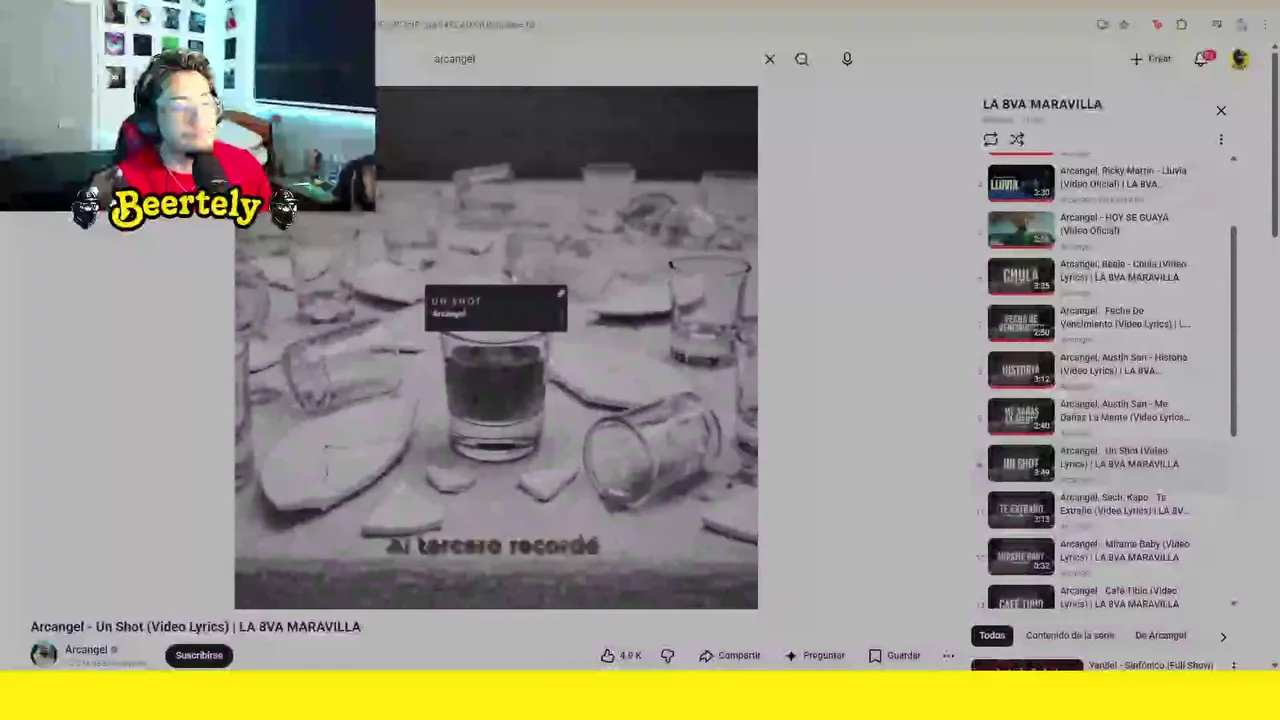The image size is (1280, 720).
Task: Open the notifications bell
Action: (1201, 59)
